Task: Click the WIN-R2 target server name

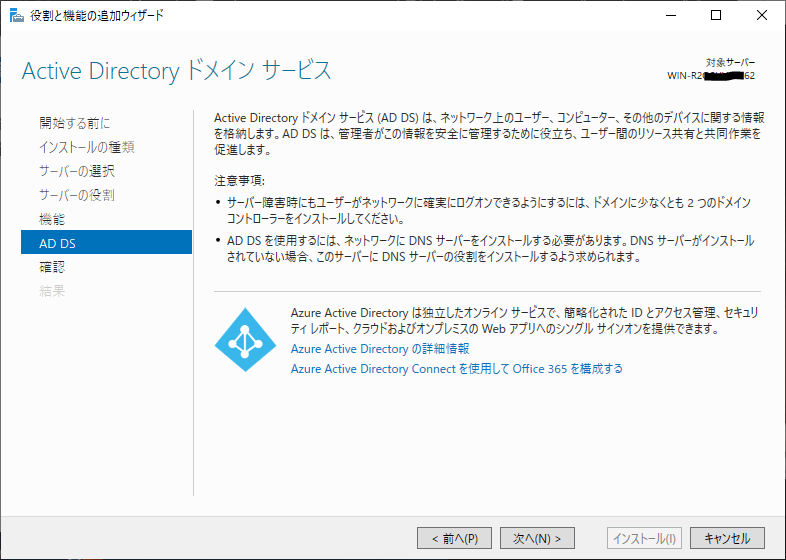Action: click(x=711, y=76)
